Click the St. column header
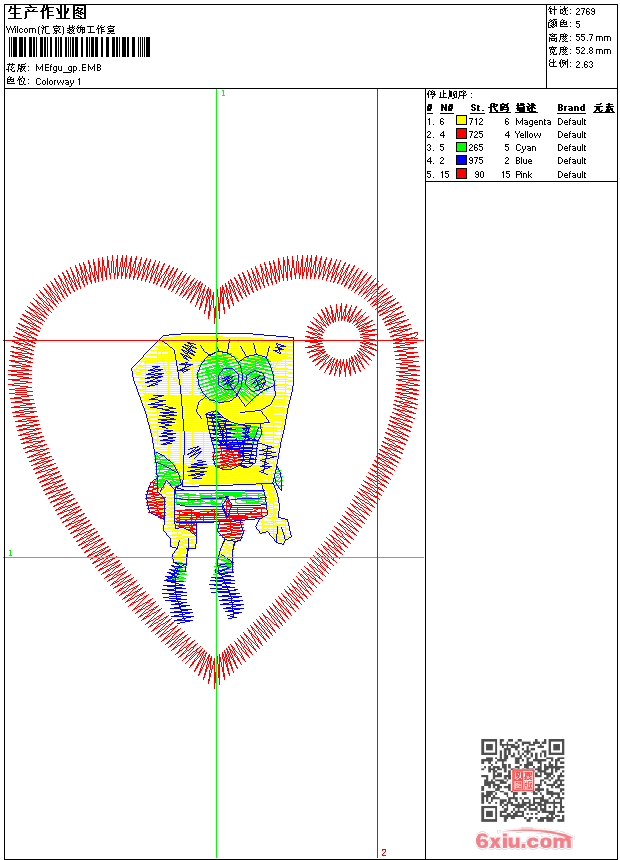Image resolution: width=620 pixels, height=860 pixels. (477, 108)
